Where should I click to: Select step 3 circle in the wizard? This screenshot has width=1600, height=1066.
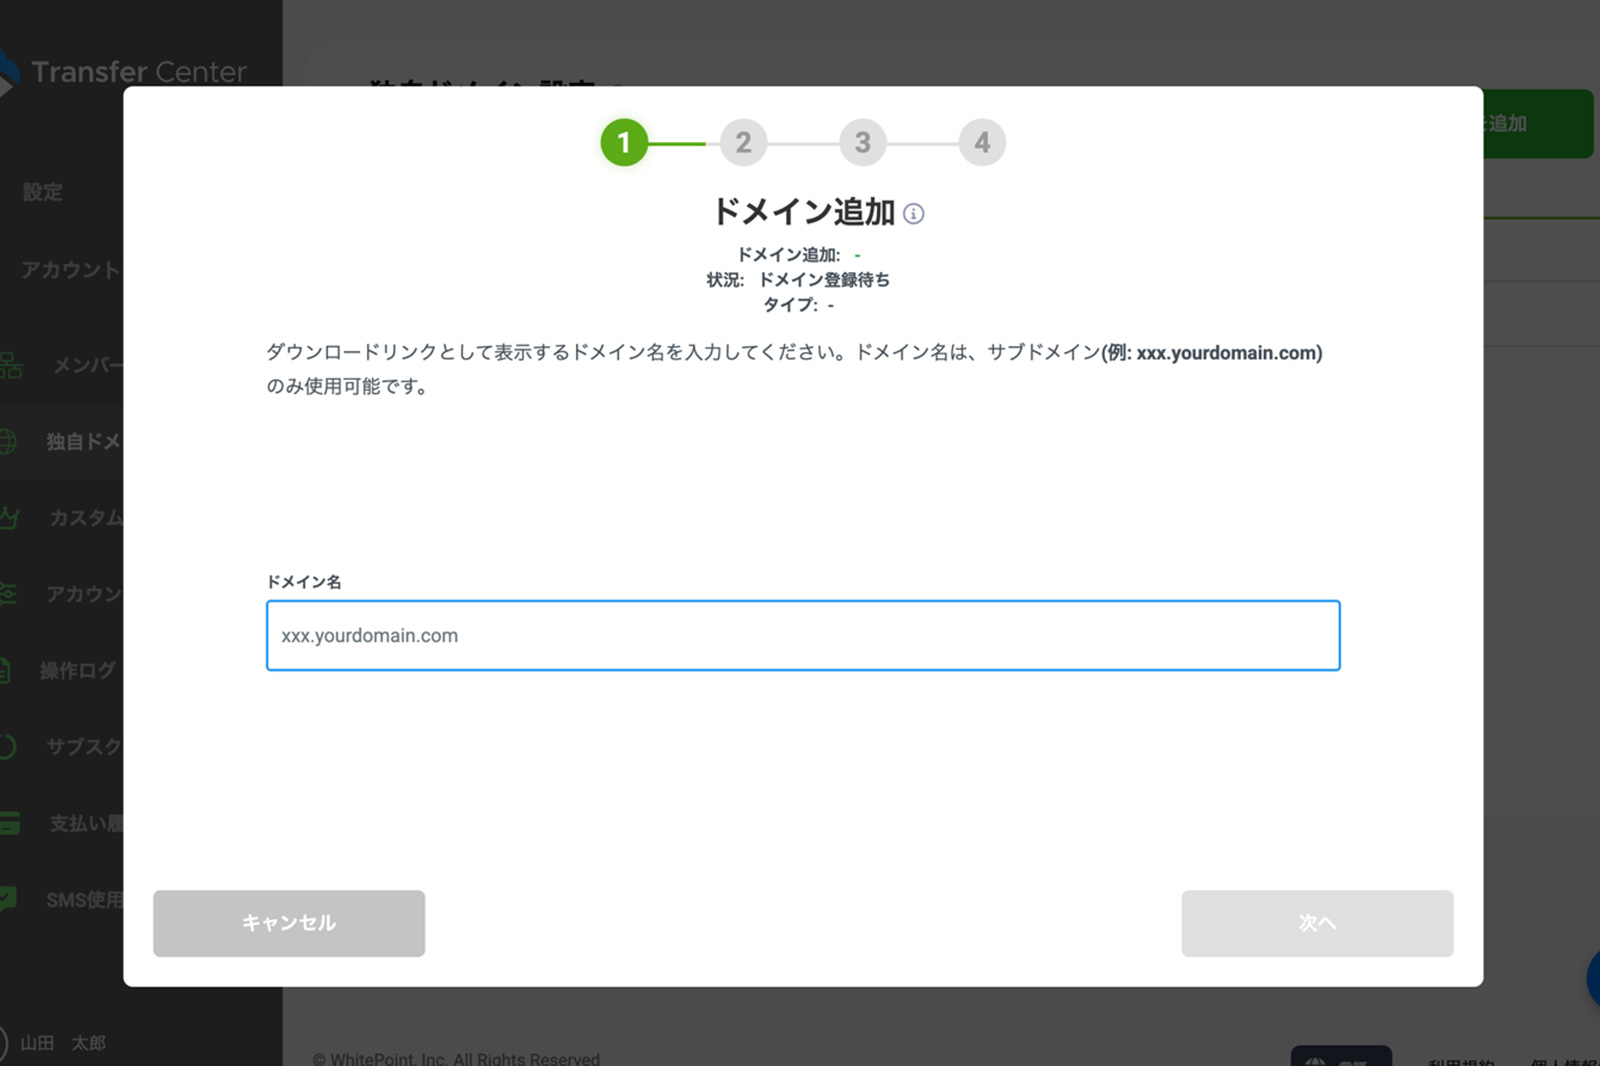[x=862, y=142]
